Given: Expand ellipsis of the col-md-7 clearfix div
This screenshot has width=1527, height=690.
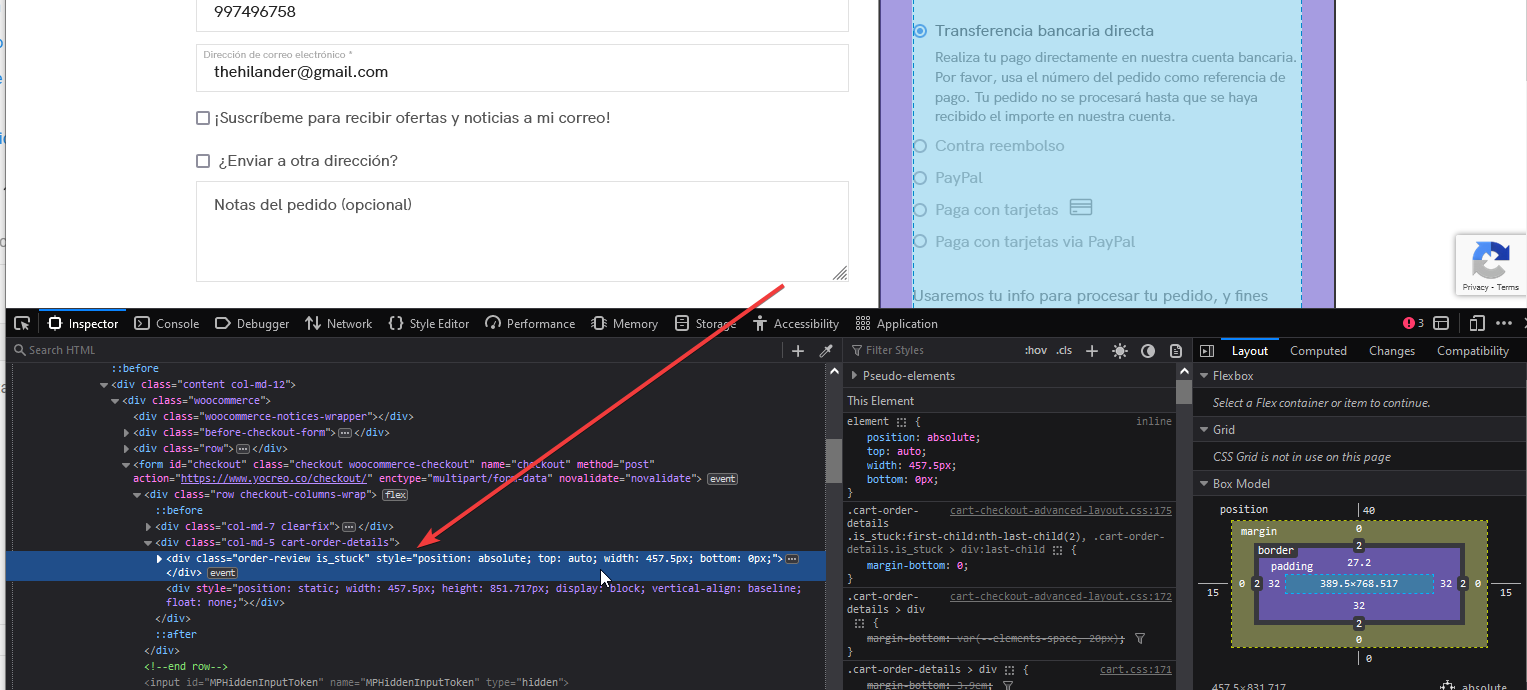Looking at the screenshot, I should (349, 527).
